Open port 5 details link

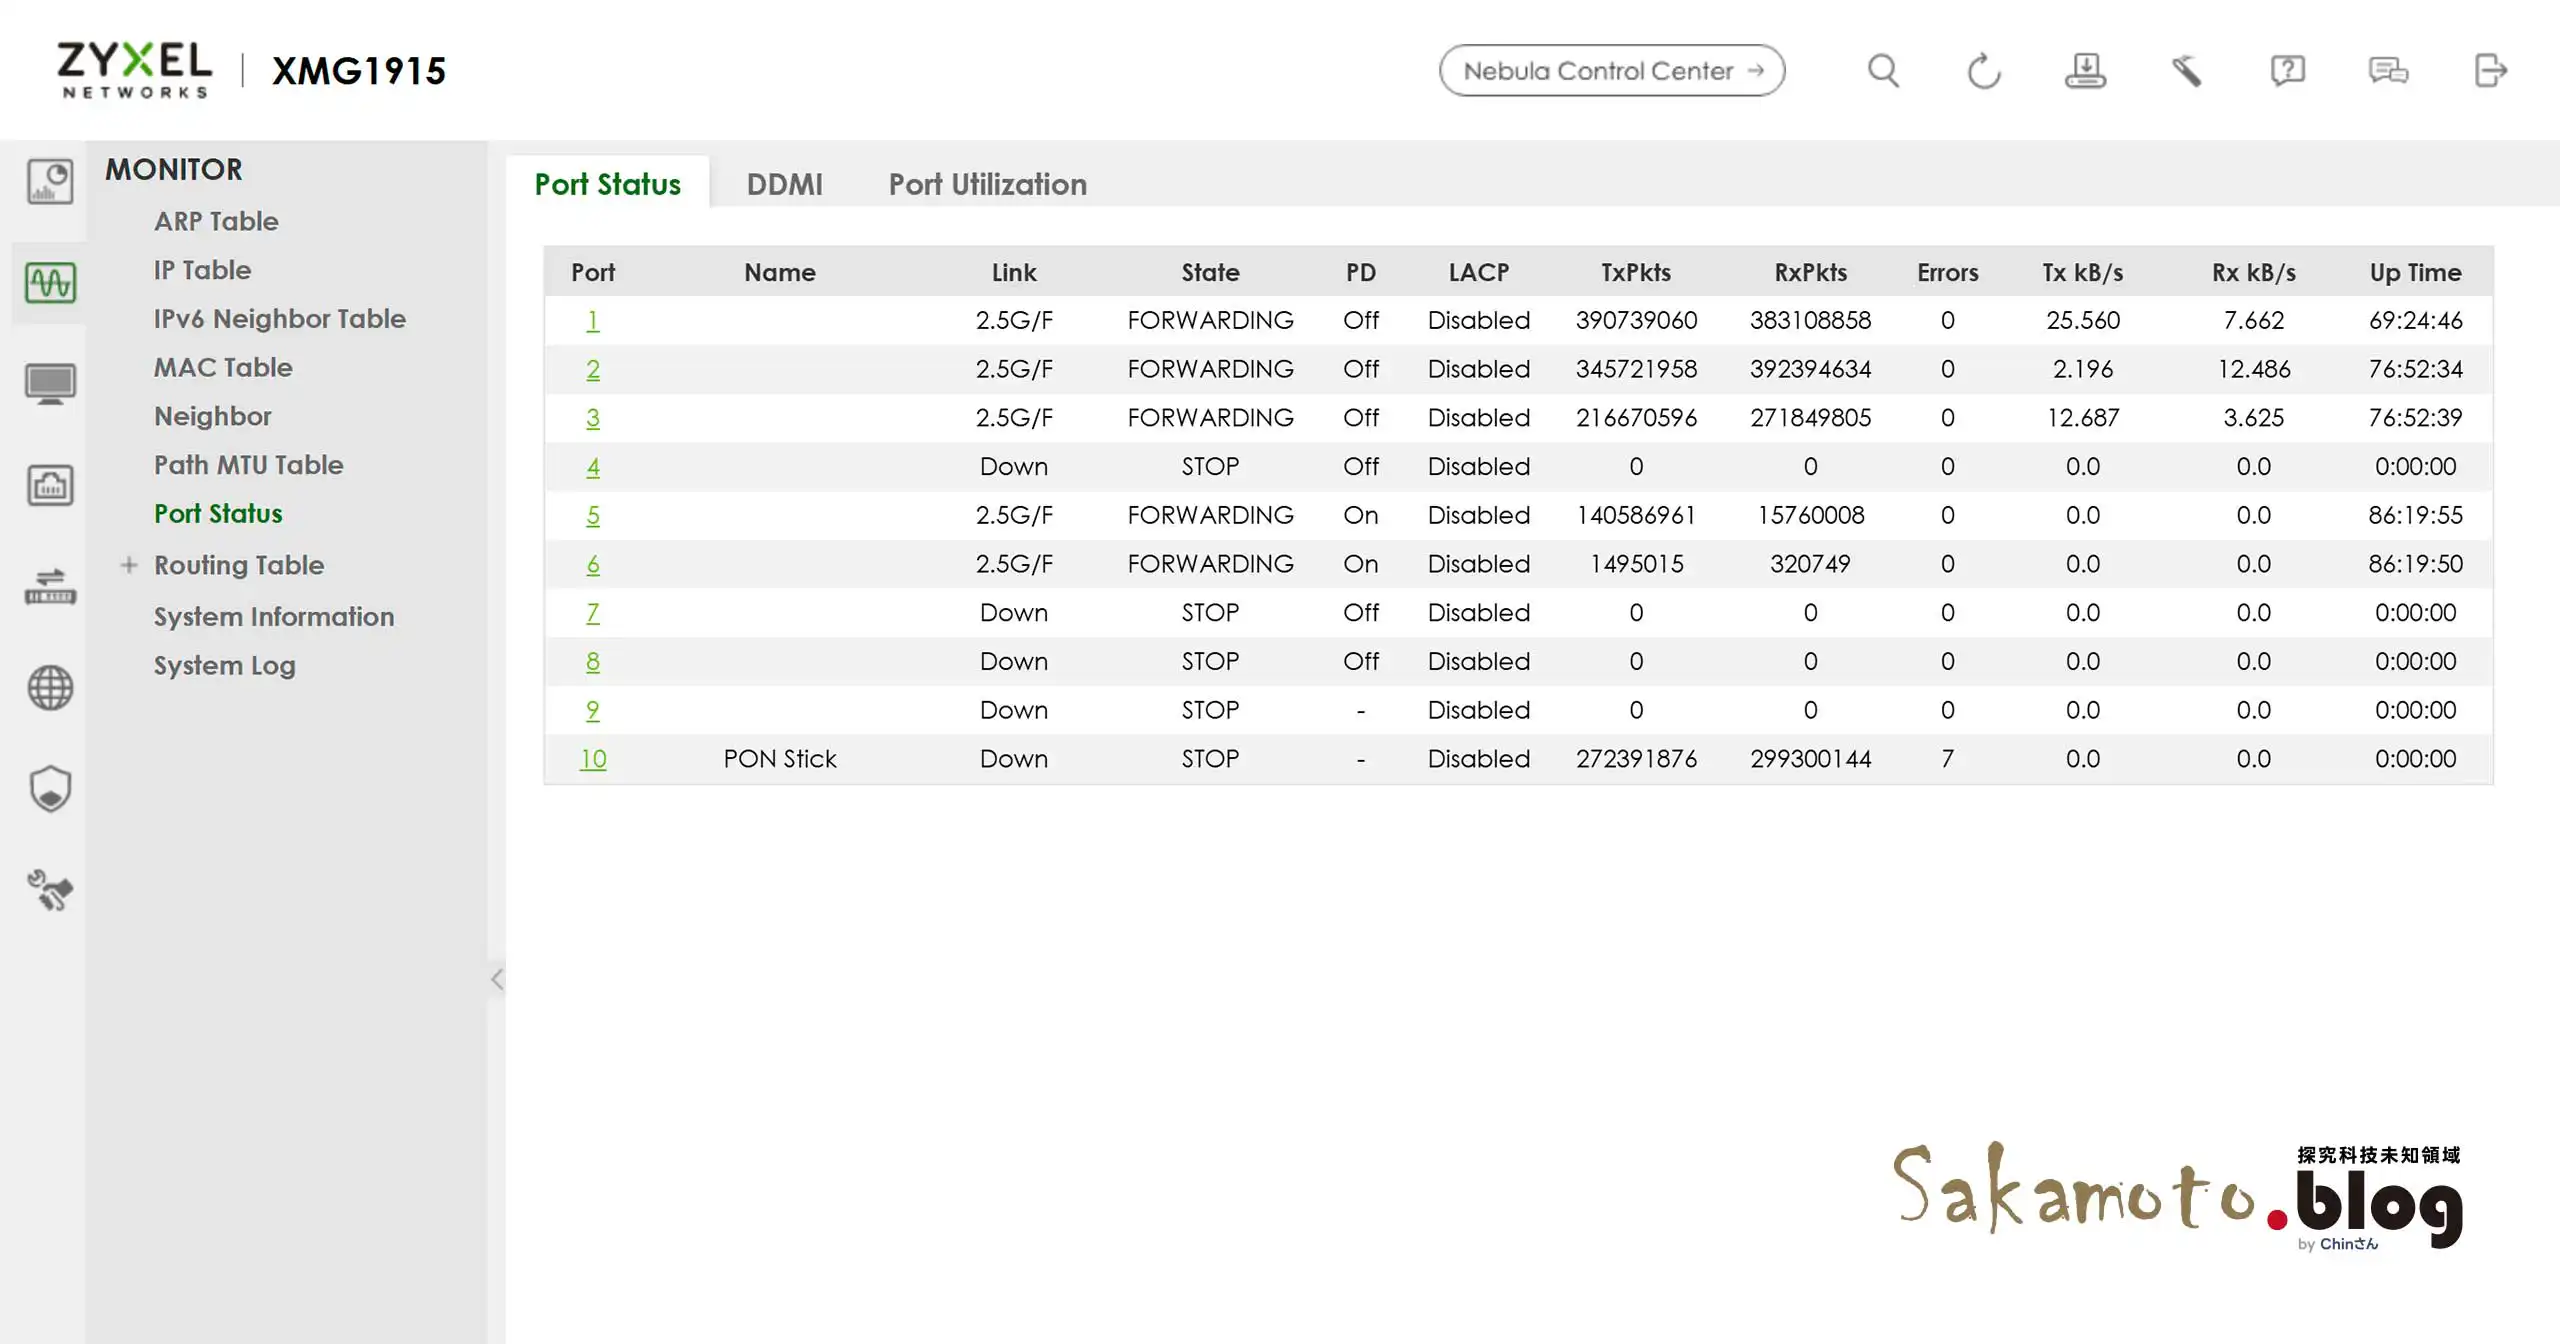tap(593, 515)
